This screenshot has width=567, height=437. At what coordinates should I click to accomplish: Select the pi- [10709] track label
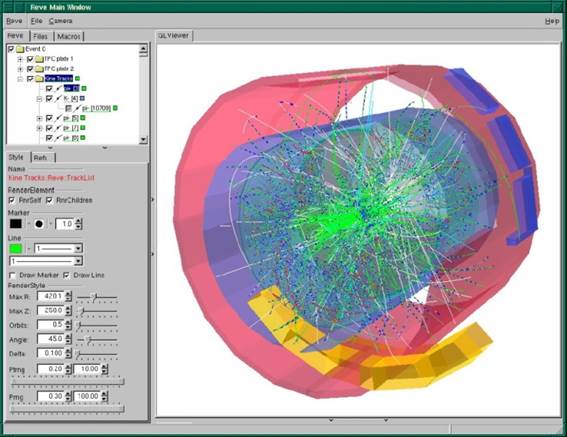(x=97, y=108)
